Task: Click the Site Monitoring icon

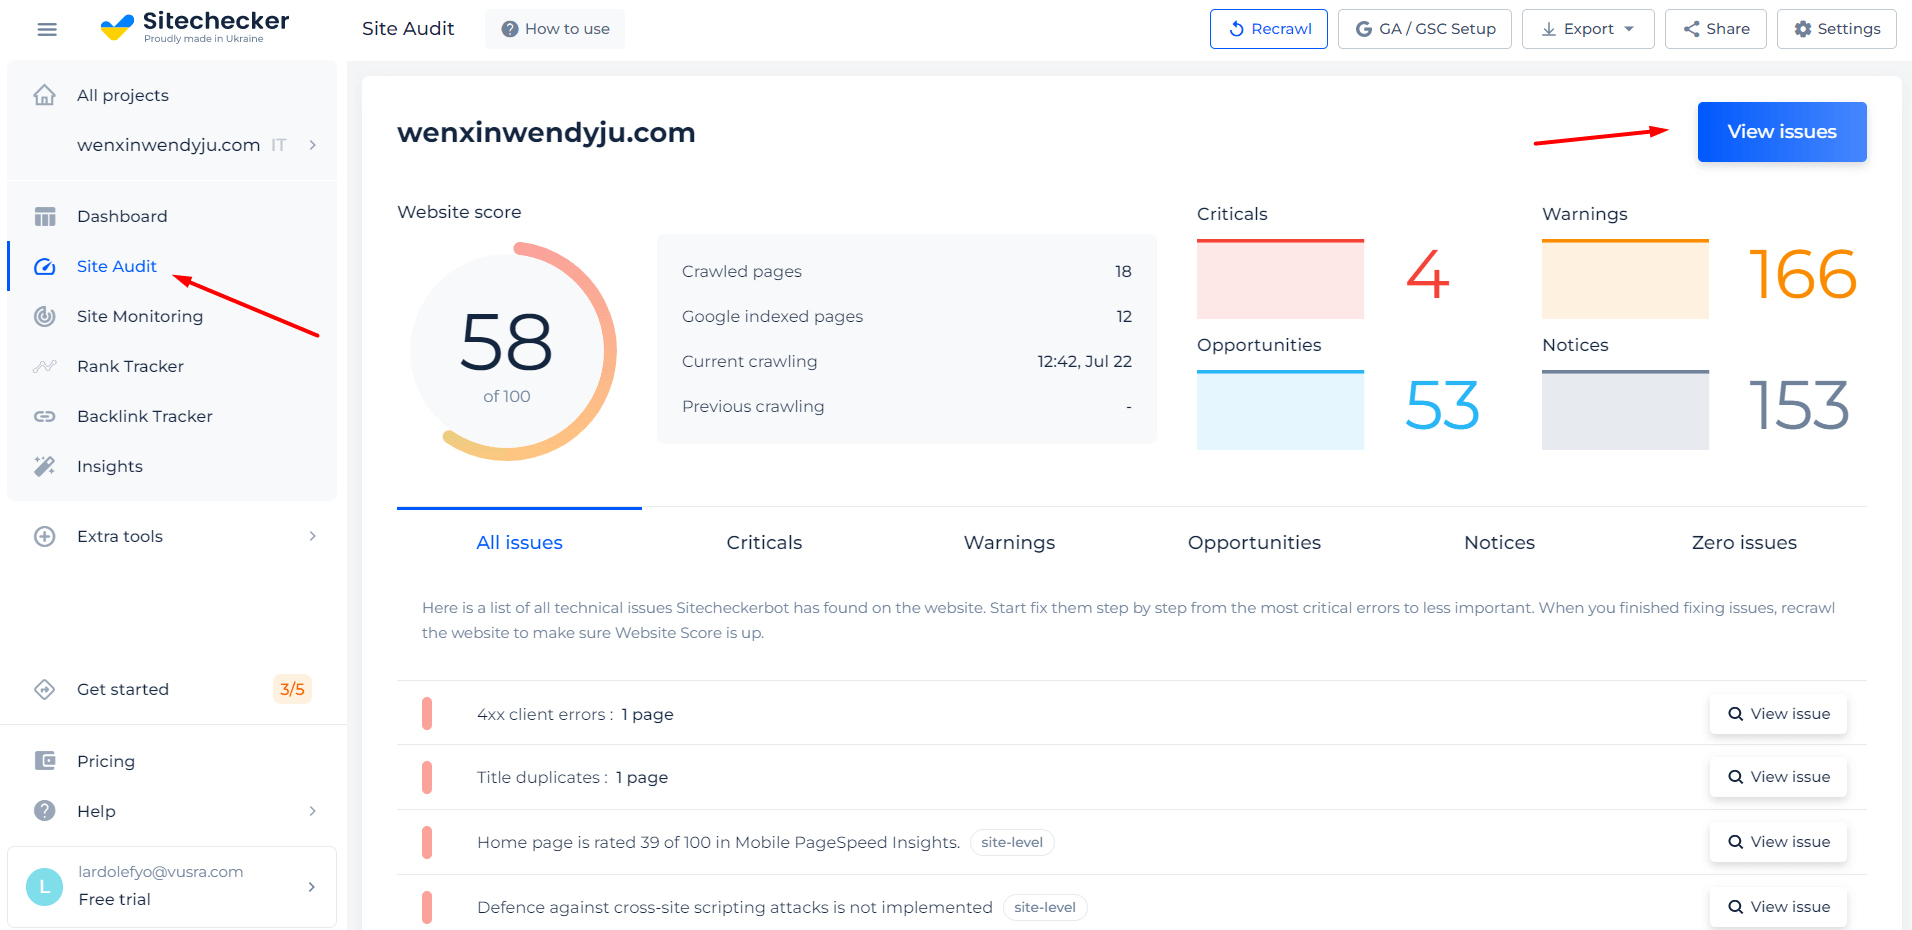Action: [45, 316]
